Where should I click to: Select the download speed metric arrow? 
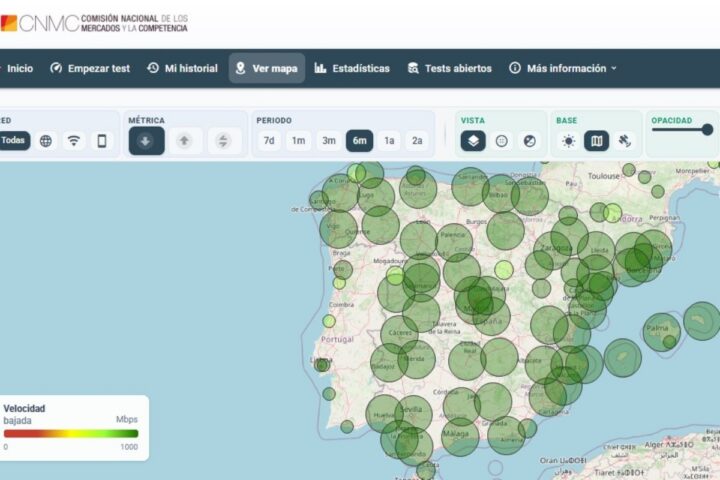146,141
